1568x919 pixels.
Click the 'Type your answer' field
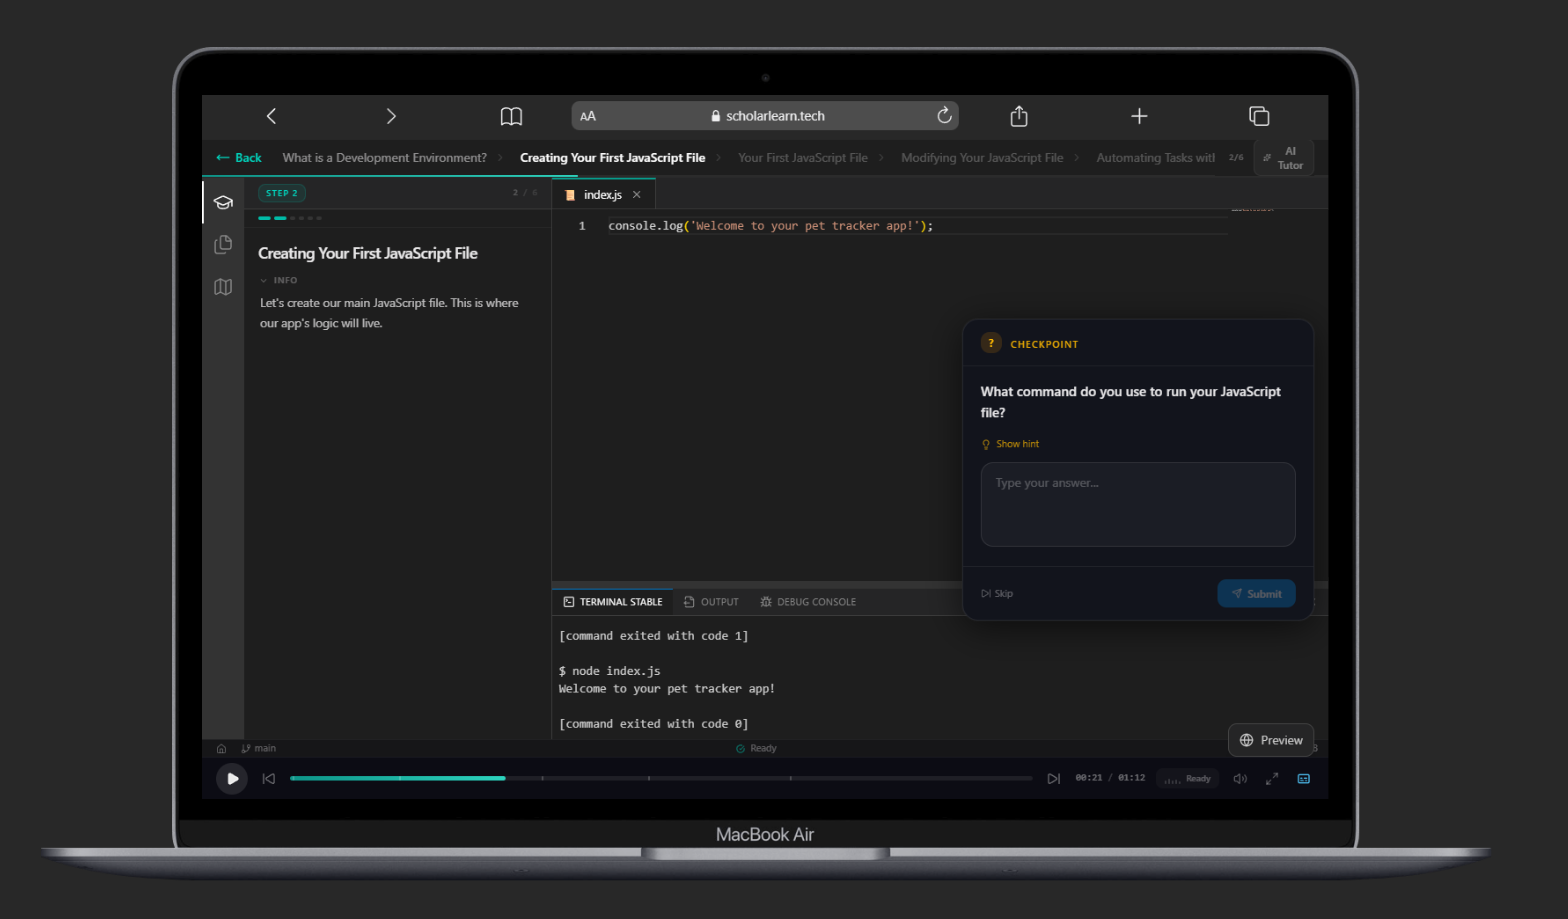pyautogui.click(x=1138, y=504)
